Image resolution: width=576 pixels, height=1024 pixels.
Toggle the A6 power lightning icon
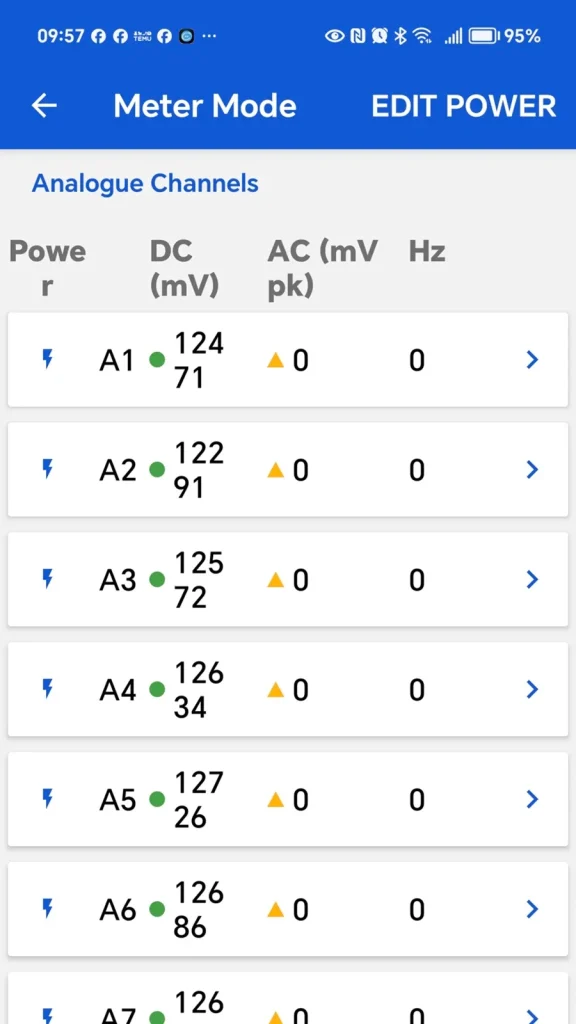point(47,908)
